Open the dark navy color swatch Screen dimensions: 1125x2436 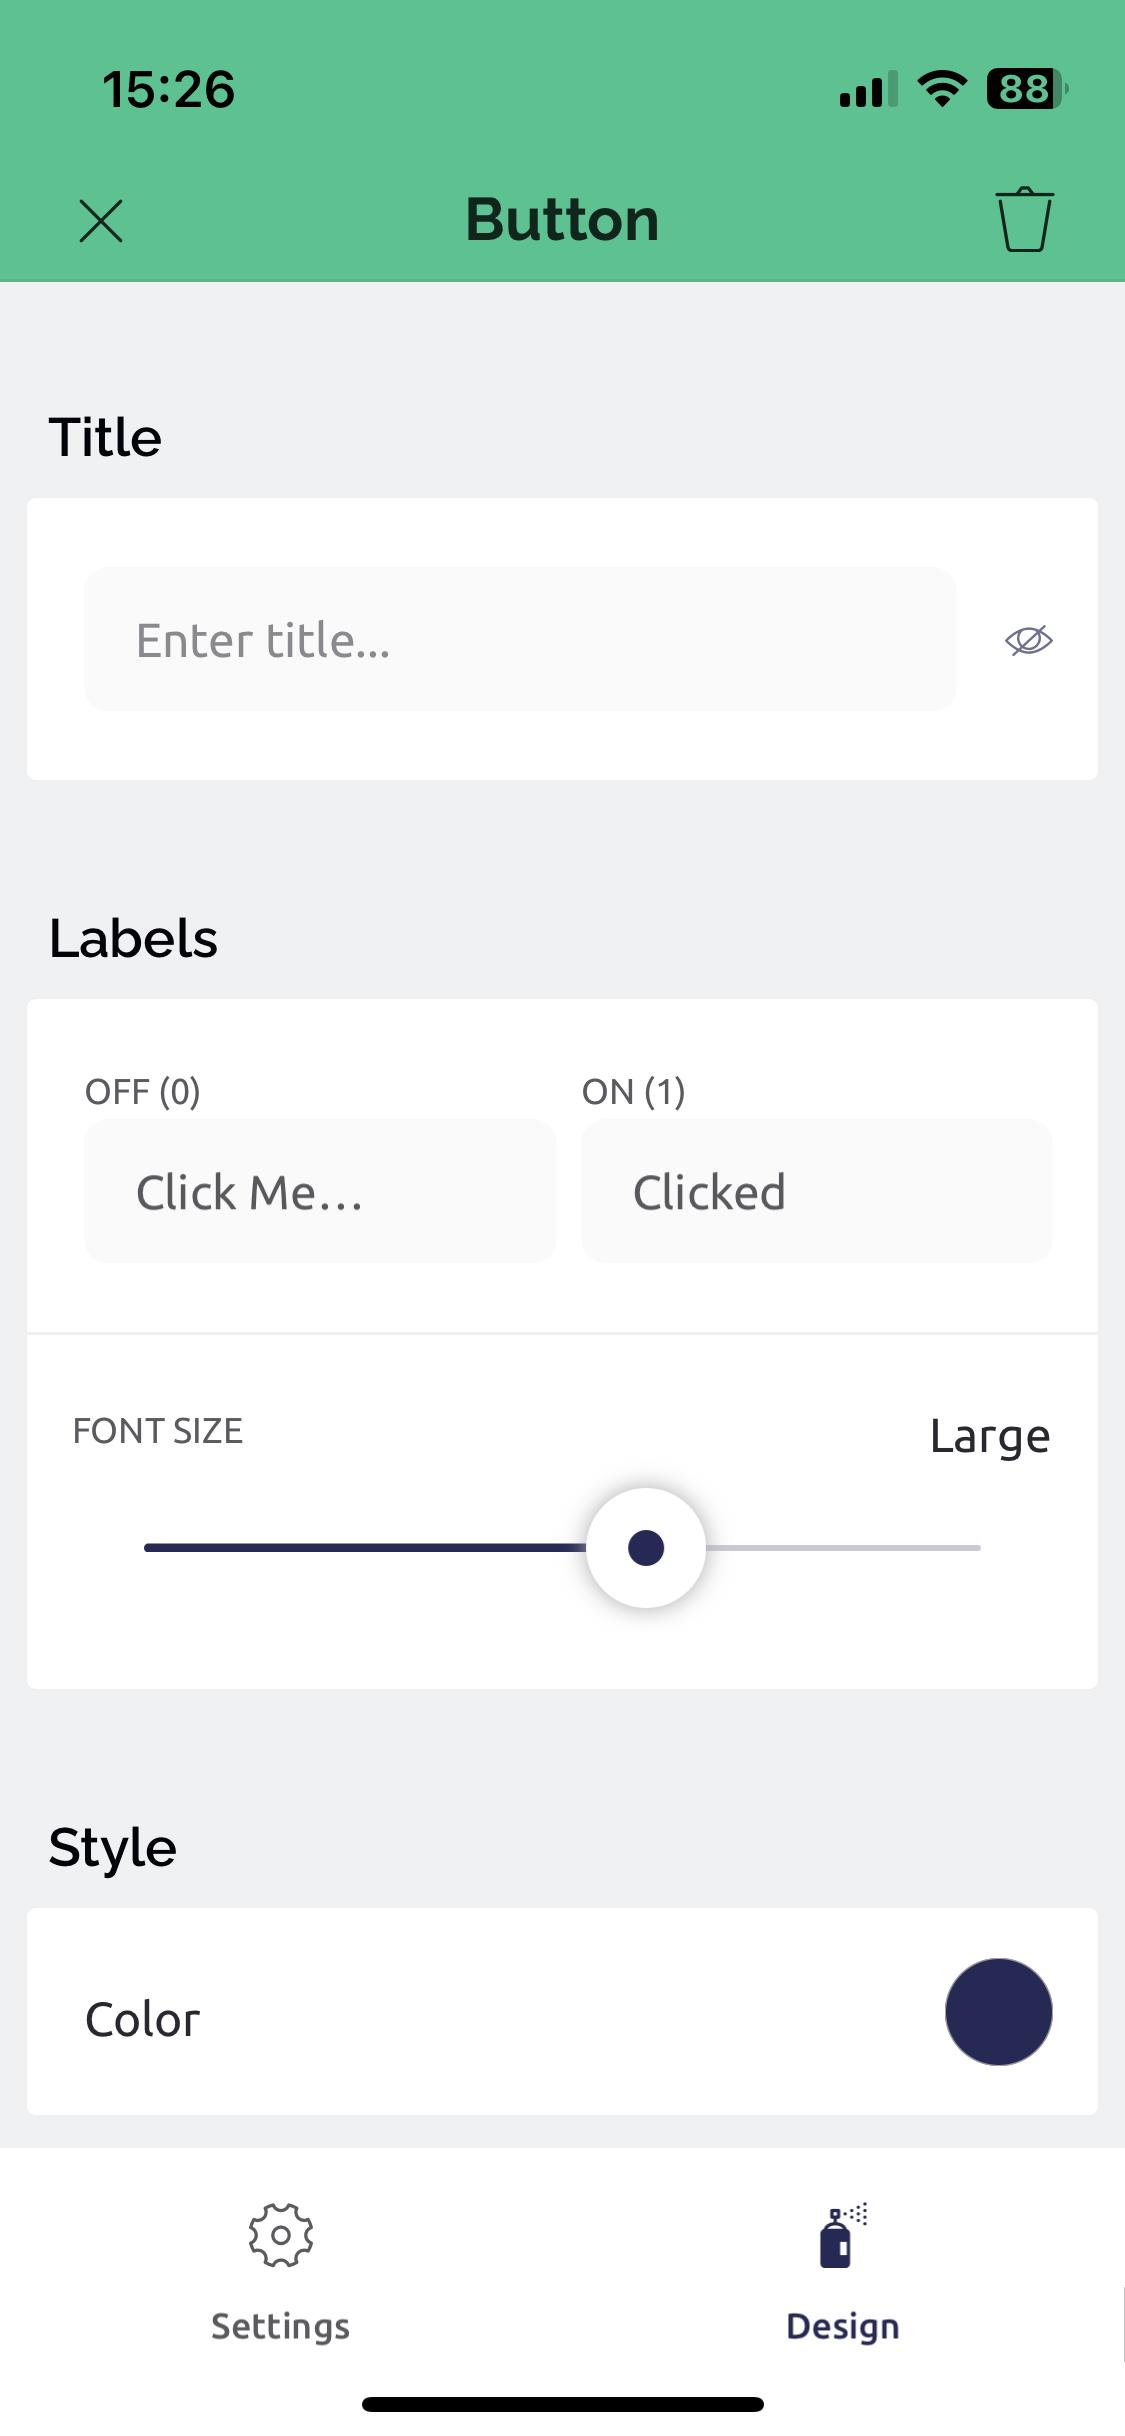[x=998, y=2012]
